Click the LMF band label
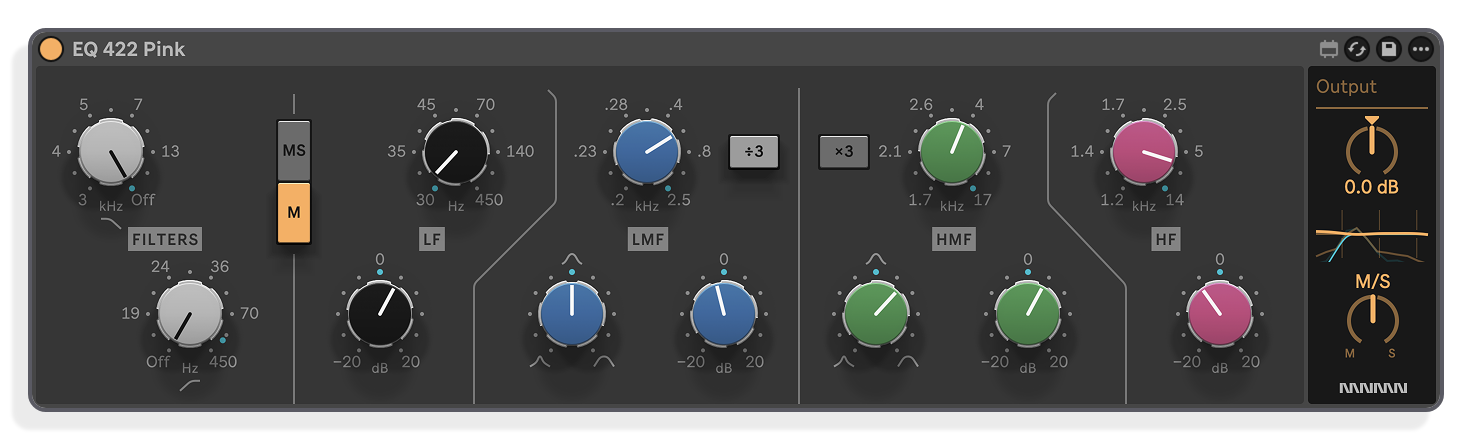This screenshot has height=440, width=1472. [648, 239]
